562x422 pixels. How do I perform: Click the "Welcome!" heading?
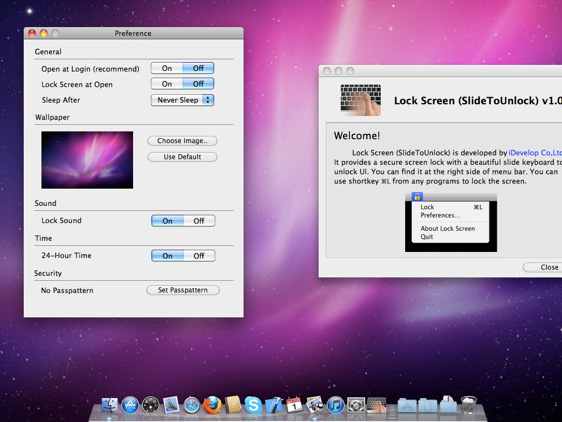[x=357, y=136]
